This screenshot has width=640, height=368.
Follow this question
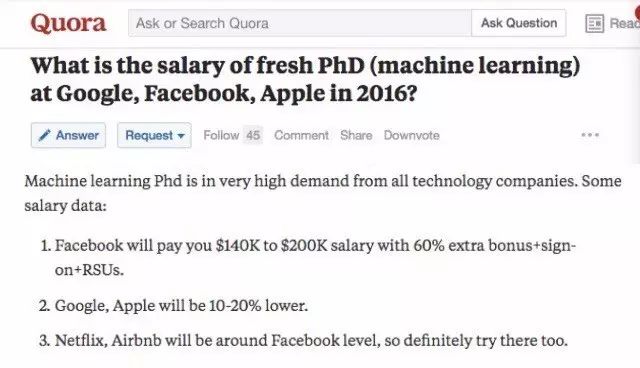pyautogui.click(x=221, y=135)
